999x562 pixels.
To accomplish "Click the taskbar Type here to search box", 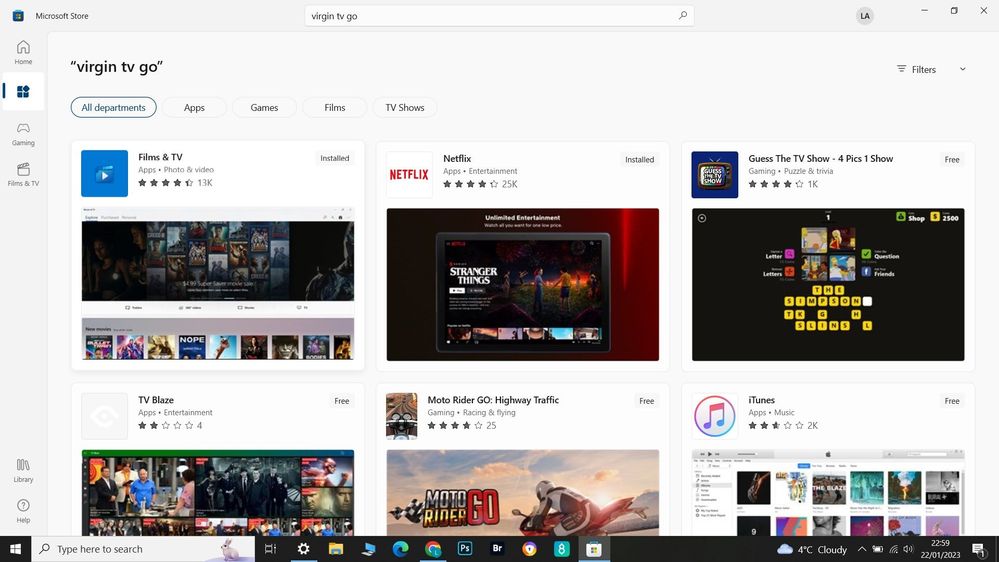I will (x=143, y=549).
